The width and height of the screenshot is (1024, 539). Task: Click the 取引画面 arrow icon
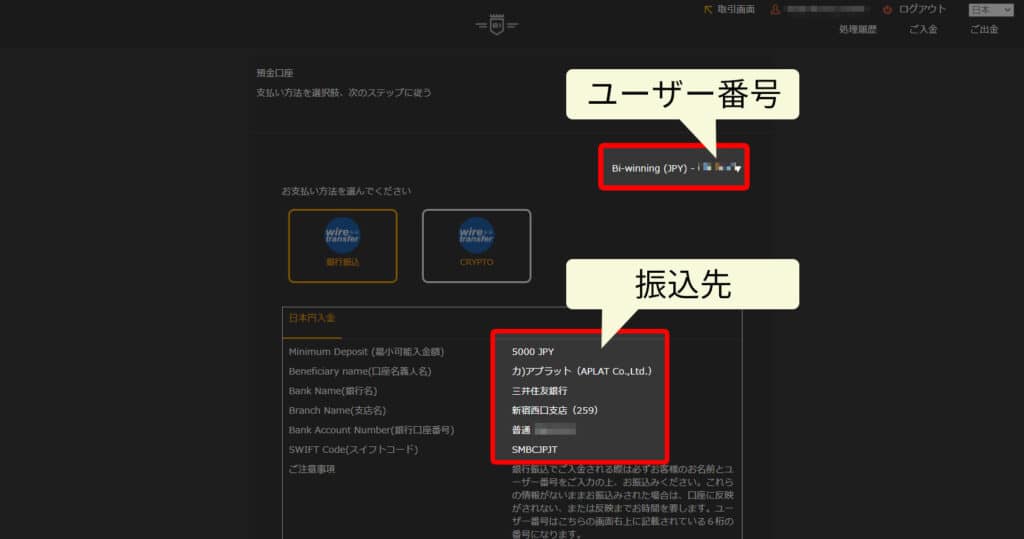coord(708,9)
